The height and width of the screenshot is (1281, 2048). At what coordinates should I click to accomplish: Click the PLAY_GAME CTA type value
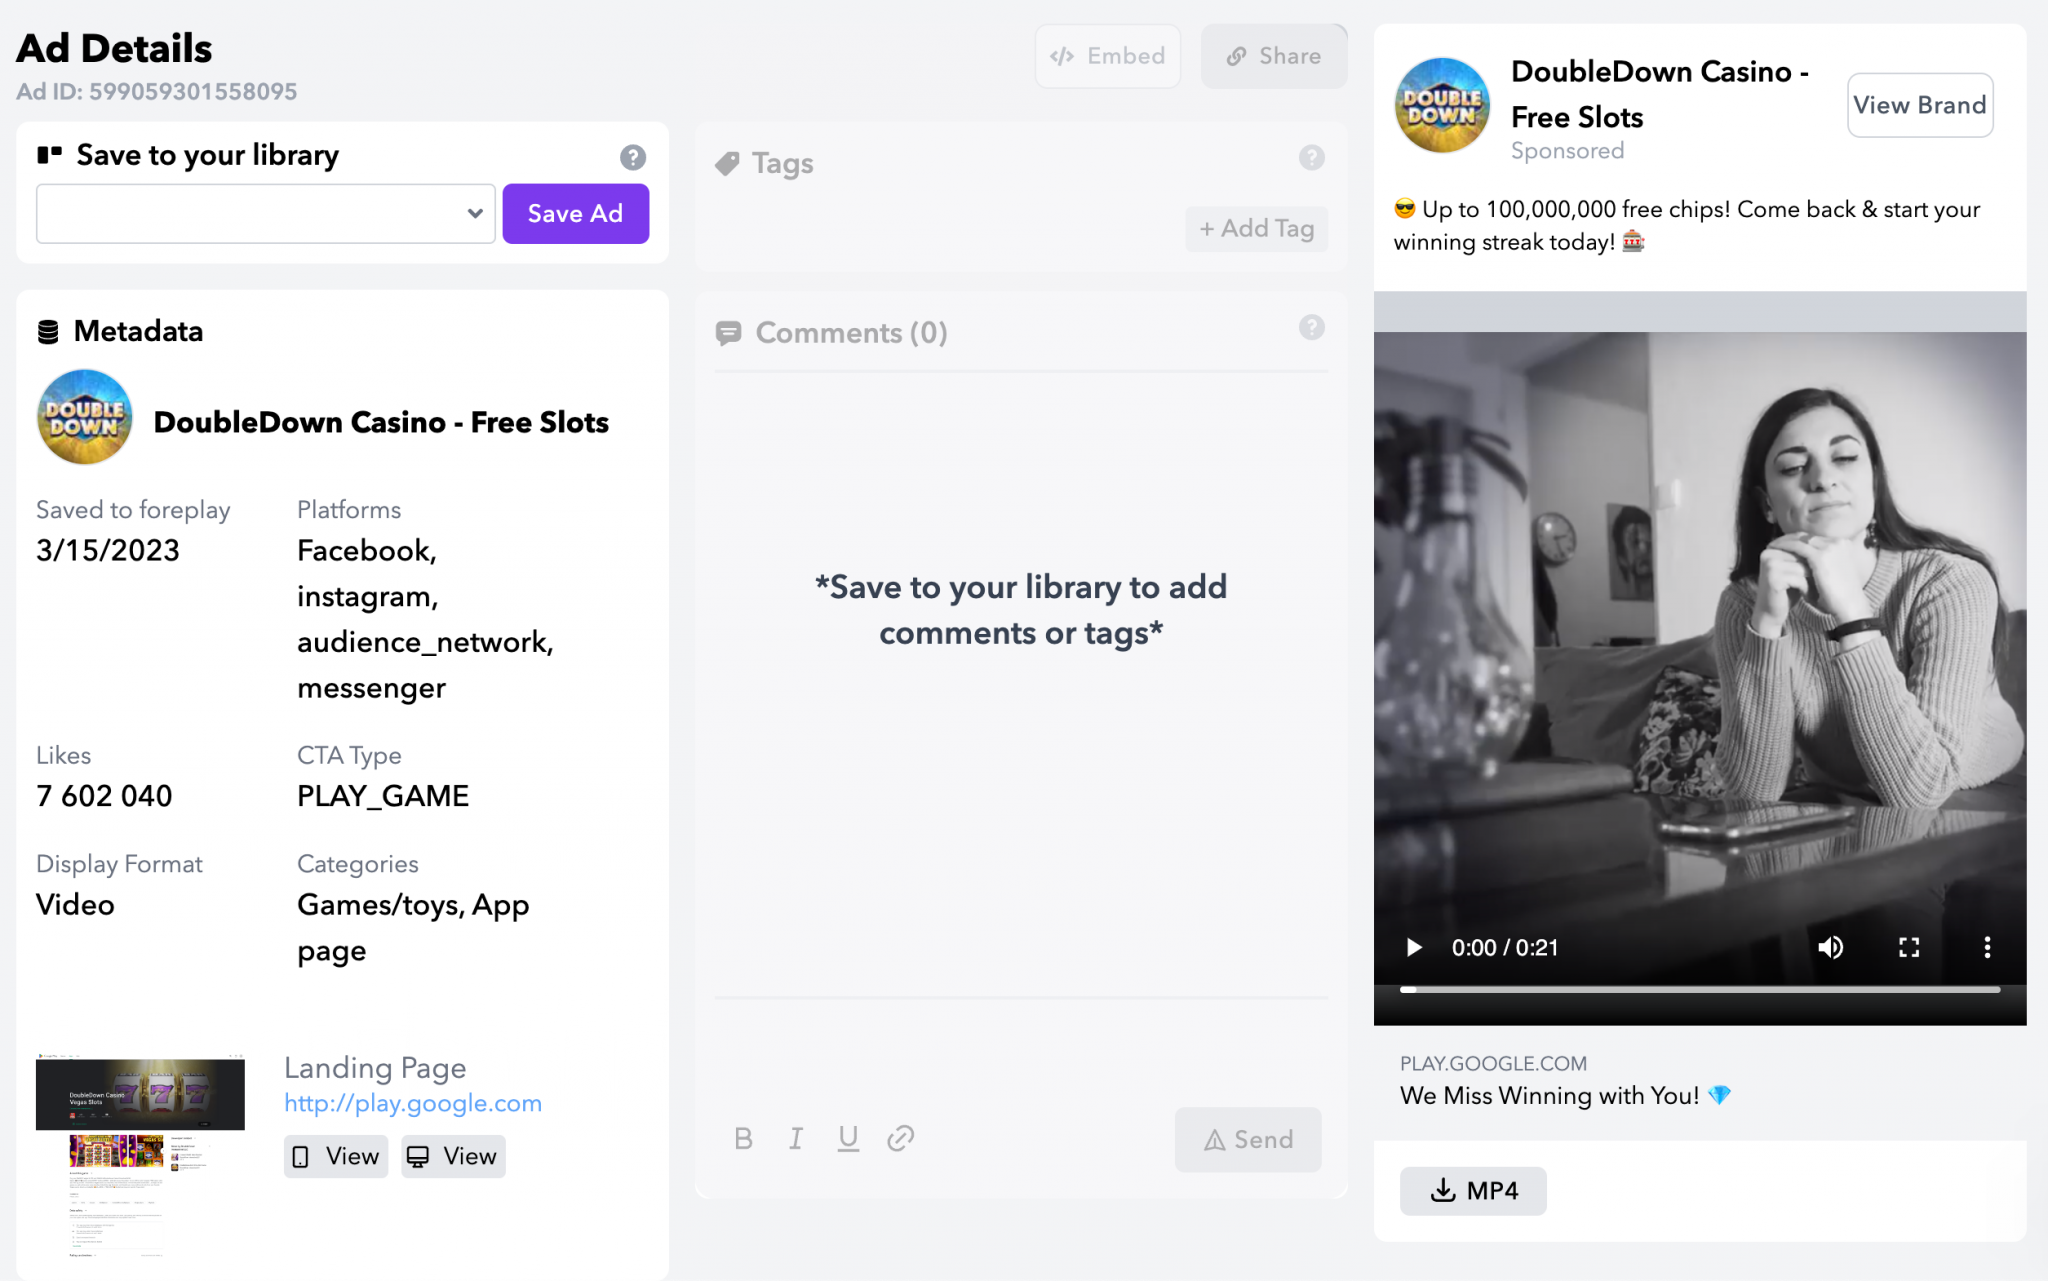383,796
